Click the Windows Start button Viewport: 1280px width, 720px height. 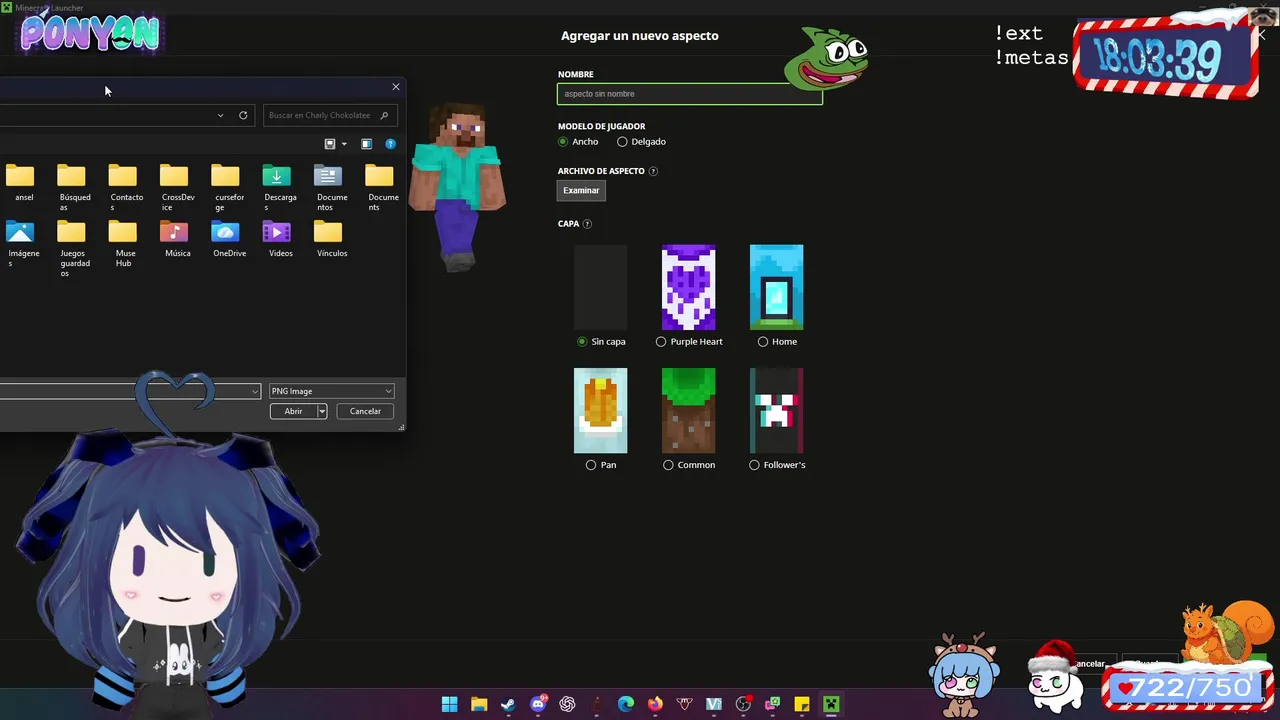tap(450, 704)
